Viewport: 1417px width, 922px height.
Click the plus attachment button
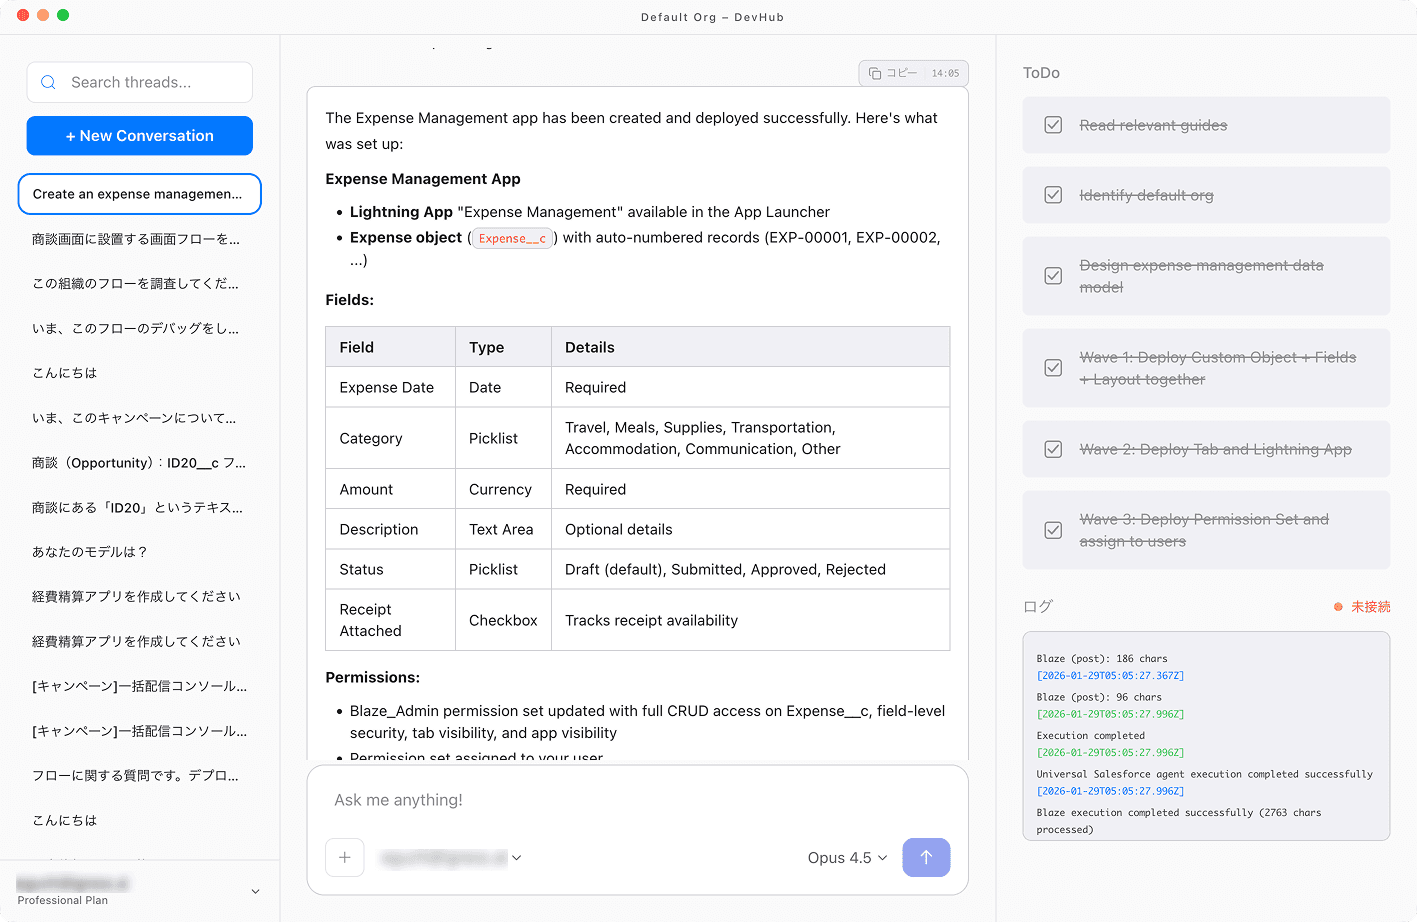(x=345, y=857)
